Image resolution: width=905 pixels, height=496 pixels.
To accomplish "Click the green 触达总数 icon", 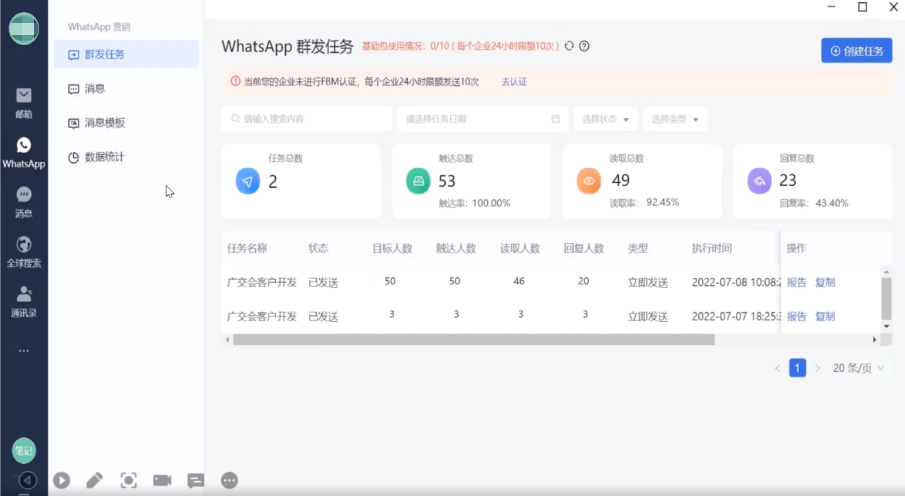I will 418,181.
